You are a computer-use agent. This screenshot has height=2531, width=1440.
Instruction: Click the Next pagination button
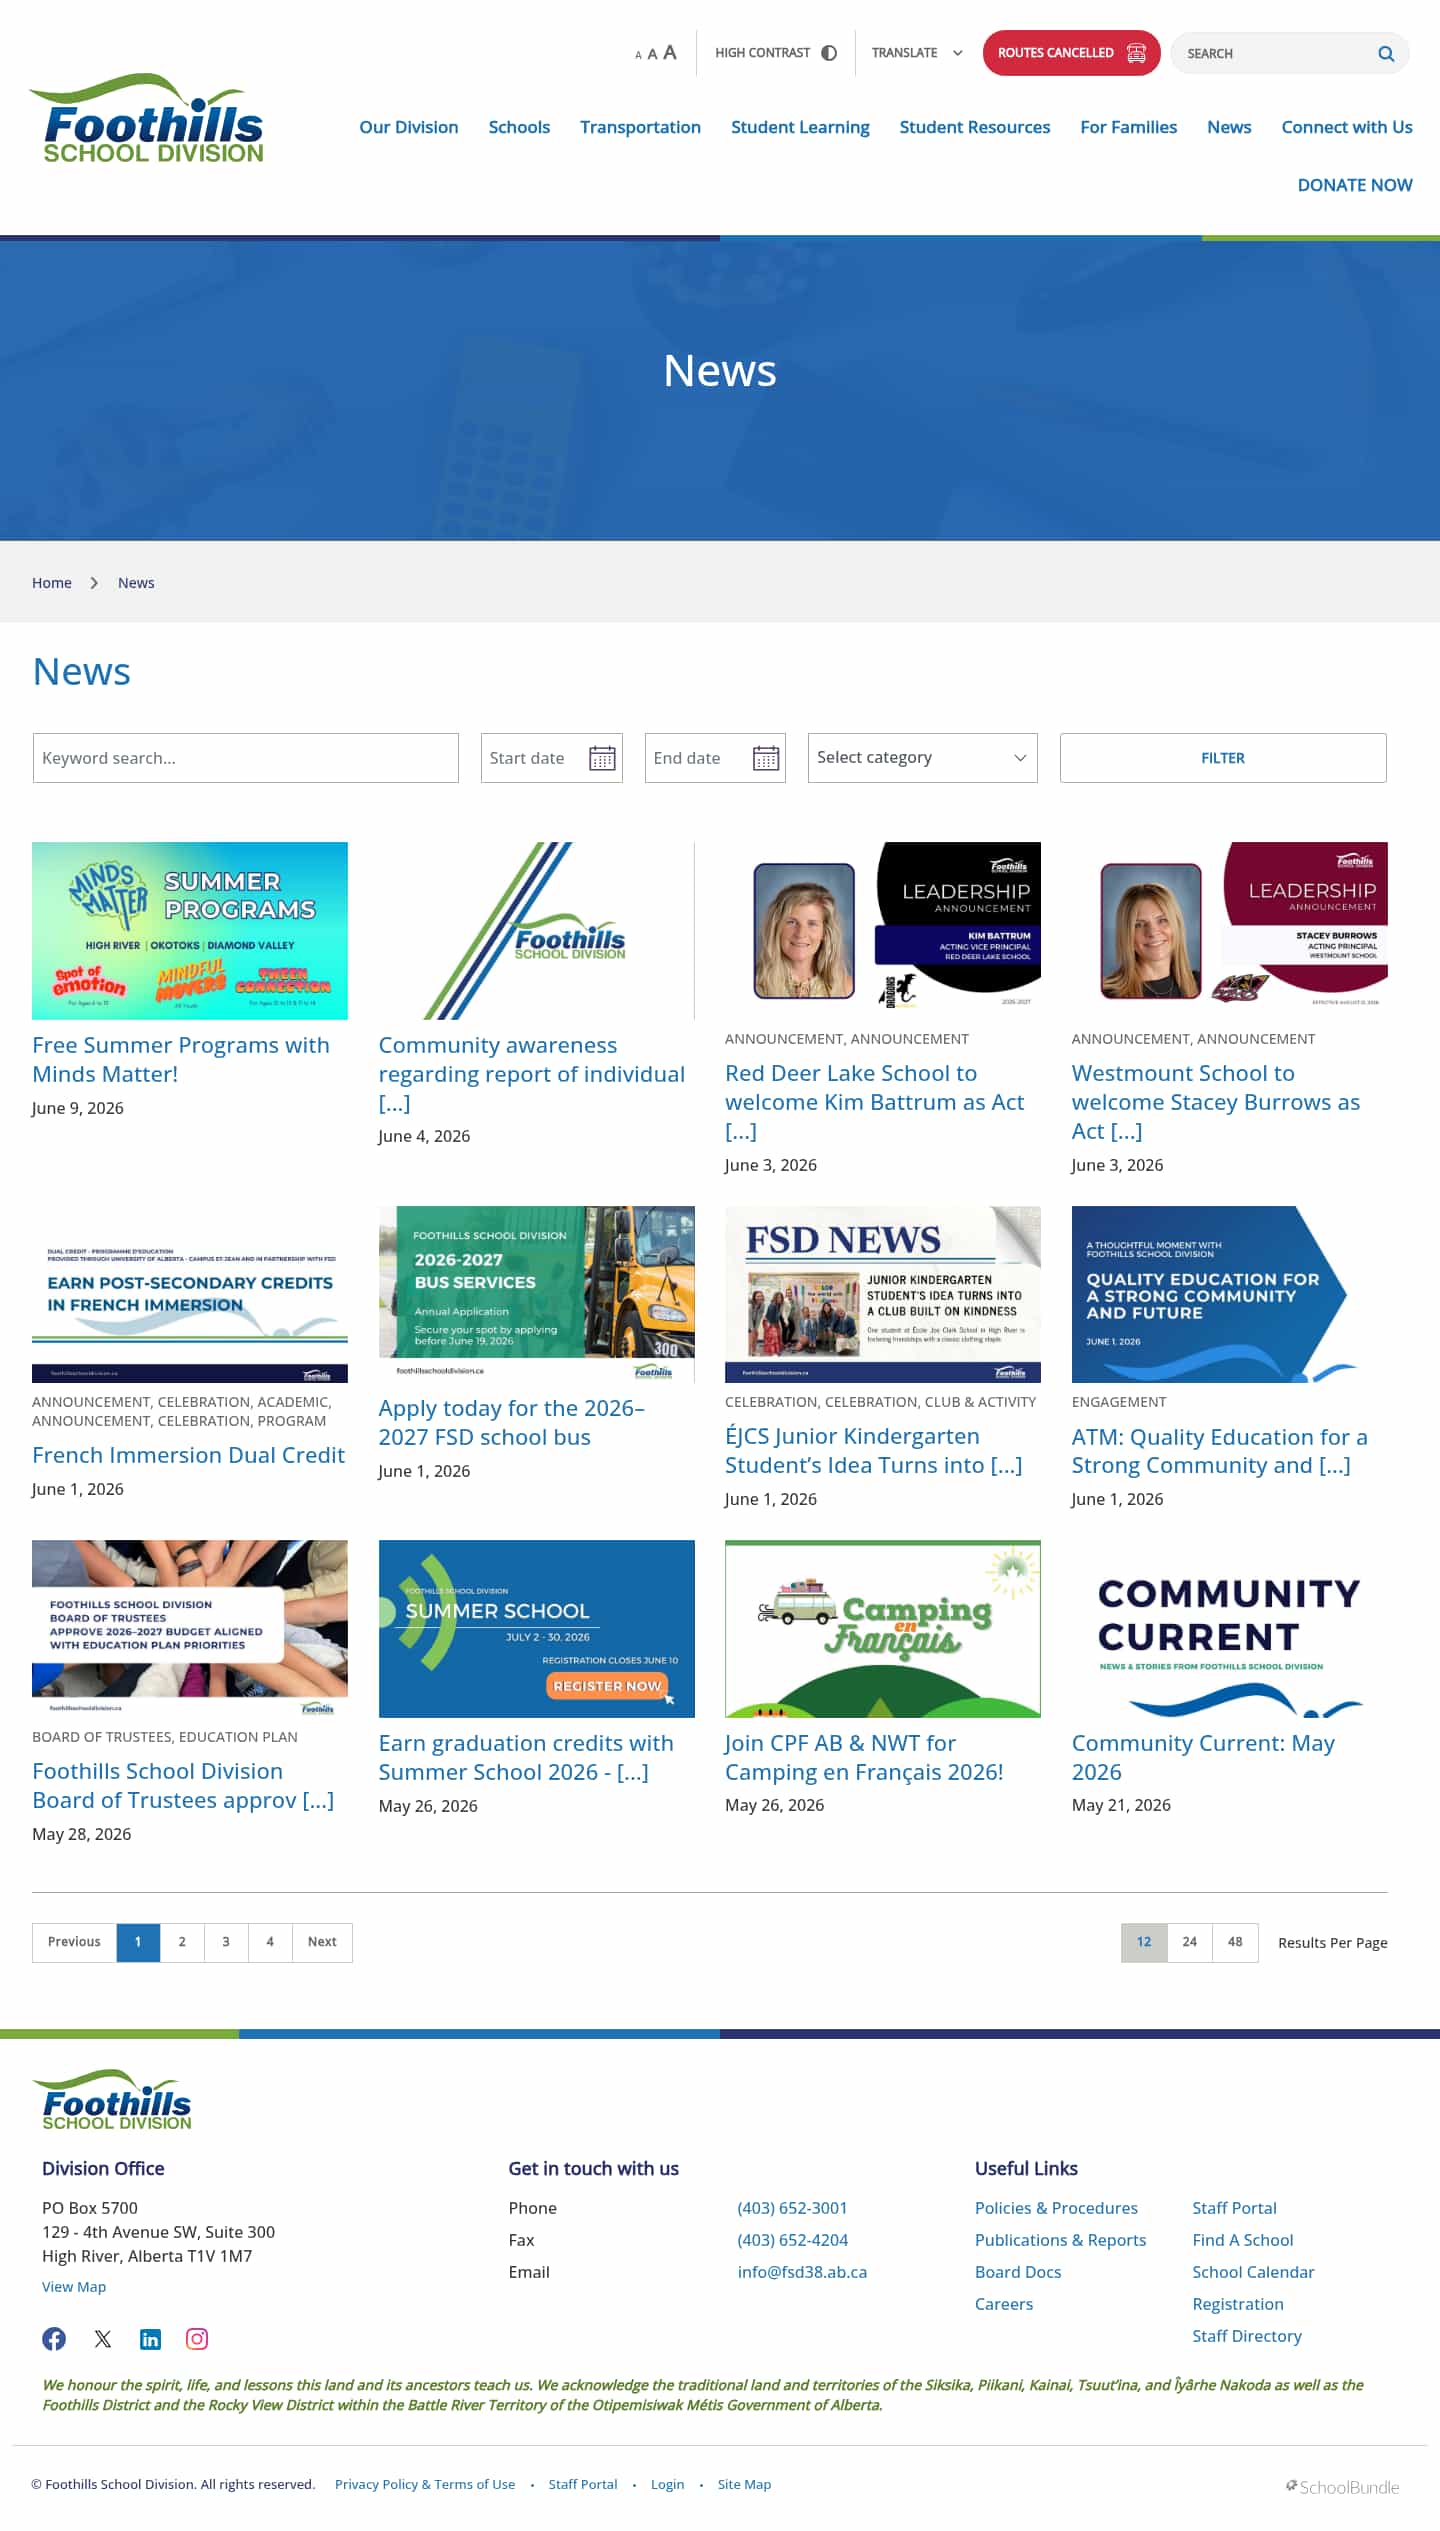322,1942
